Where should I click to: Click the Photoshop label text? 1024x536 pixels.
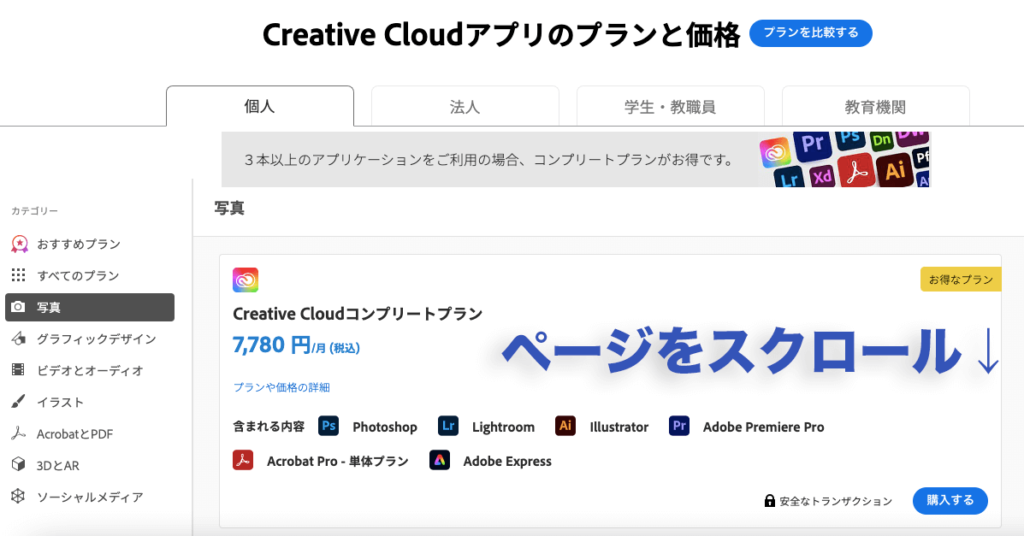[x=385, y=427]
